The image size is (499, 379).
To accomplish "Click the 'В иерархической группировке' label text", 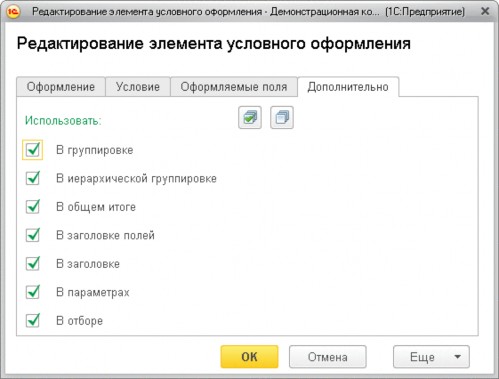I will tap(136, 179).
